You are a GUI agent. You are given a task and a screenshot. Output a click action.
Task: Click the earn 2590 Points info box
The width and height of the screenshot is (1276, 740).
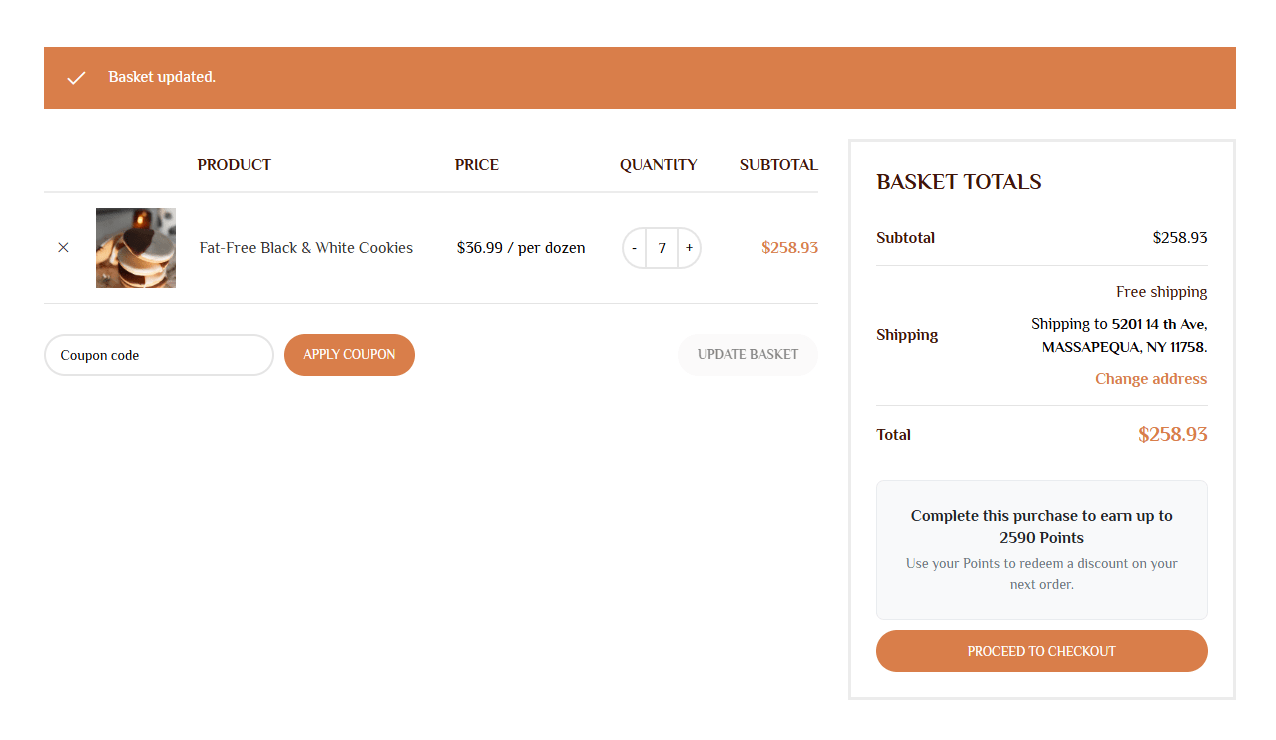1041,550
